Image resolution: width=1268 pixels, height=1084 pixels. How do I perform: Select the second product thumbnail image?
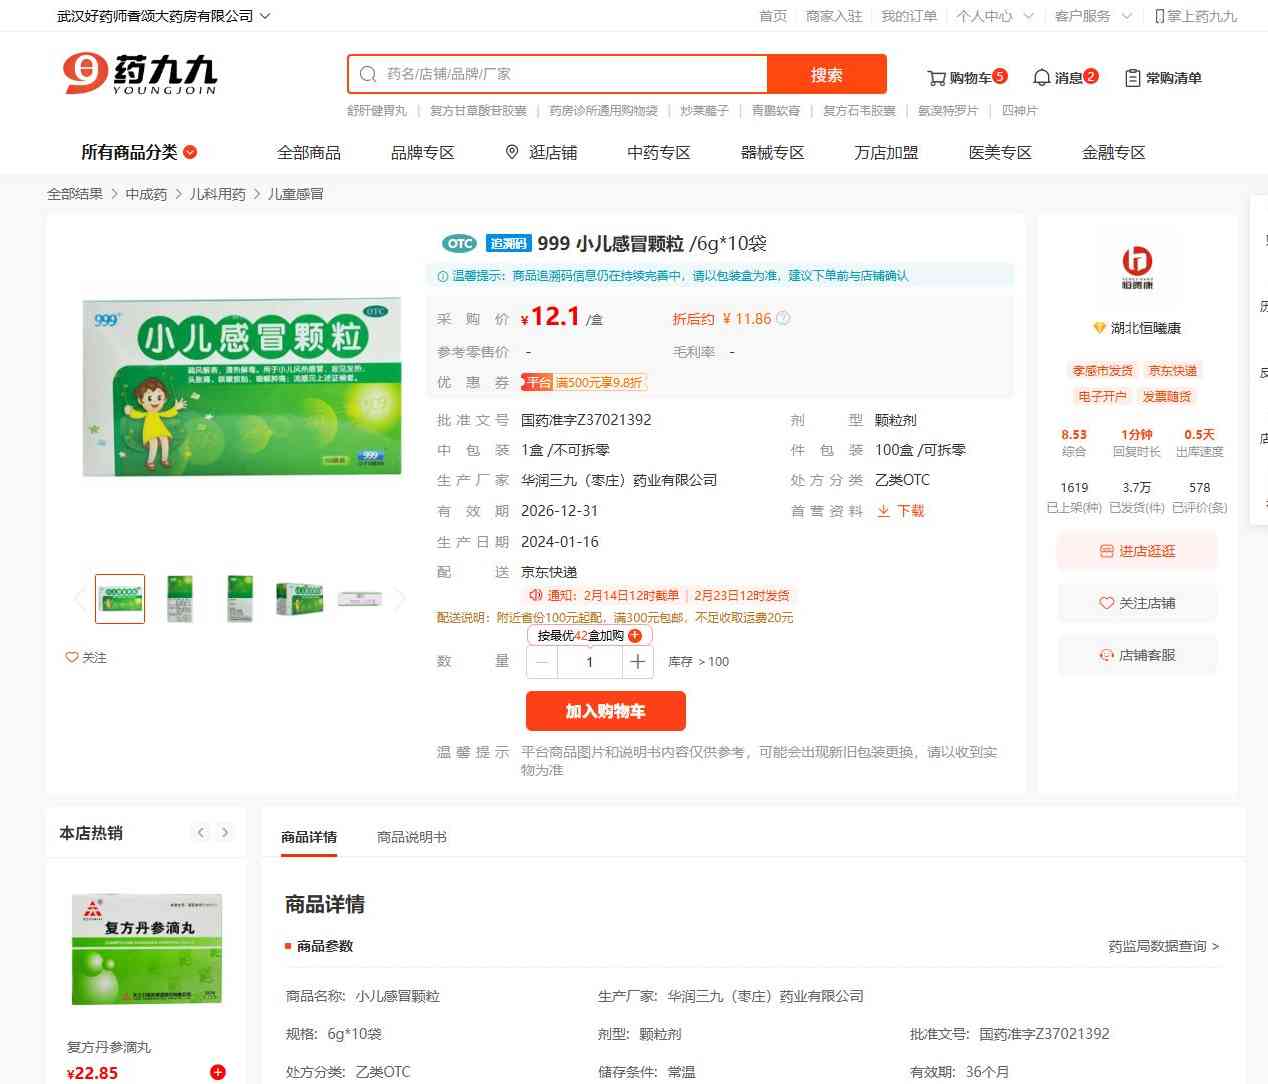click(x=180, y=599)
